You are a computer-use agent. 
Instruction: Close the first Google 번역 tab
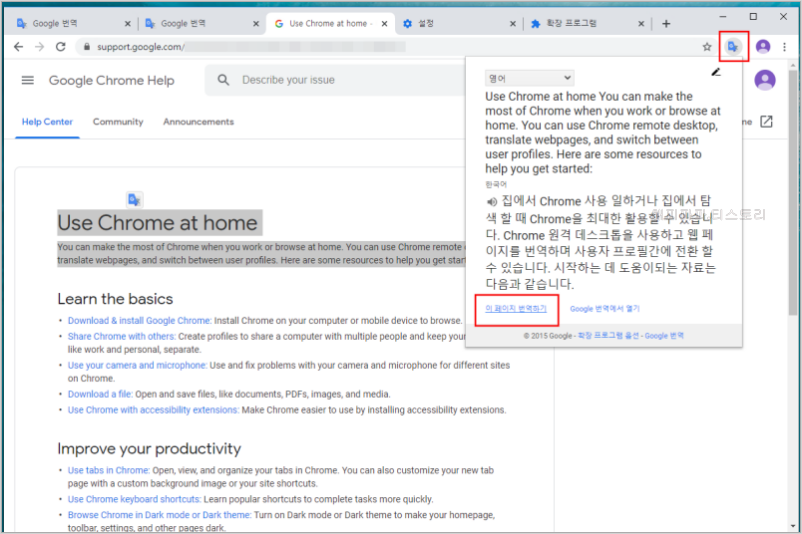tap(127, 24)
